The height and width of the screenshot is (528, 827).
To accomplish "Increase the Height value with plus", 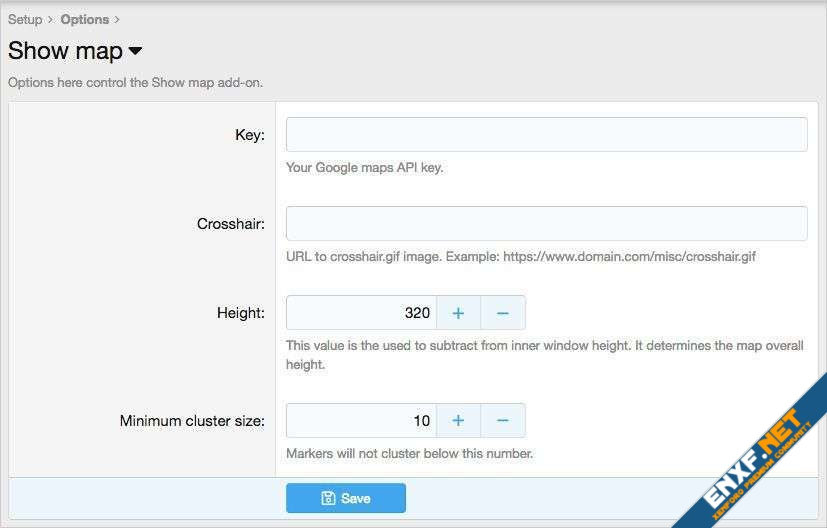I will tap(458, 313).
